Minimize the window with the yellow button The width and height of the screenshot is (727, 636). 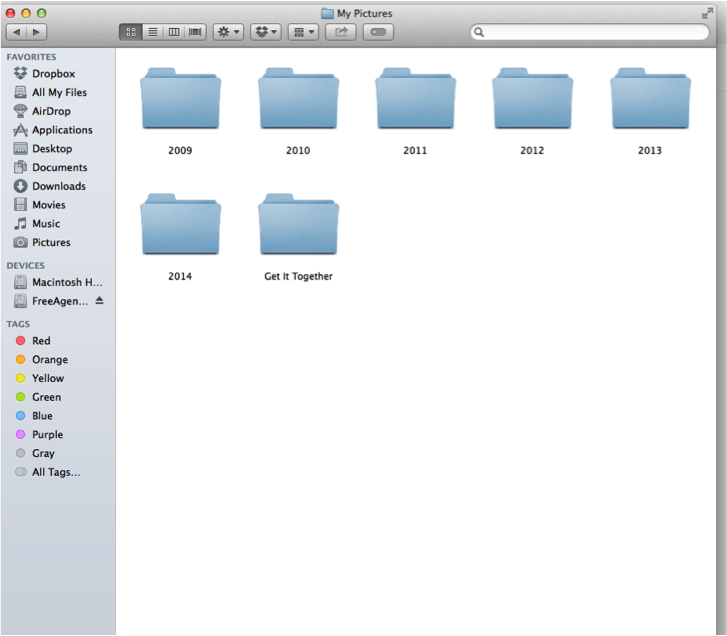[26, 13]
